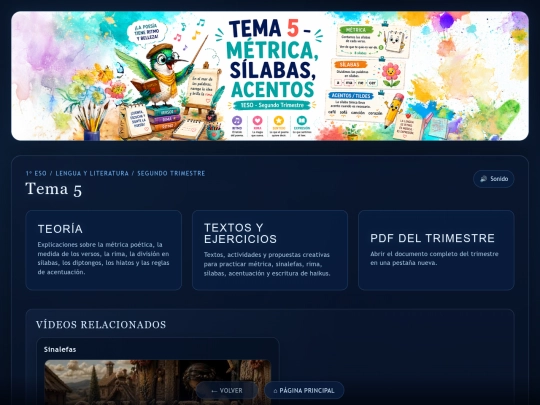Viewport: 540px width, 405px height.
Task: Click the left arrow icon in Volver
Action: click(x=214, y=391)
